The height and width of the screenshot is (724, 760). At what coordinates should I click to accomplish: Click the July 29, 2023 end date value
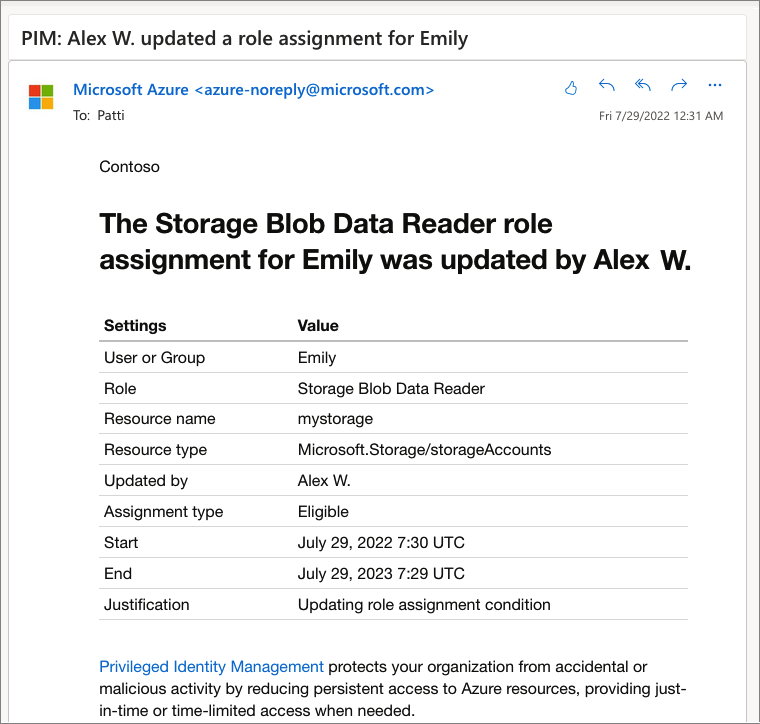click(x=381, y=574)
